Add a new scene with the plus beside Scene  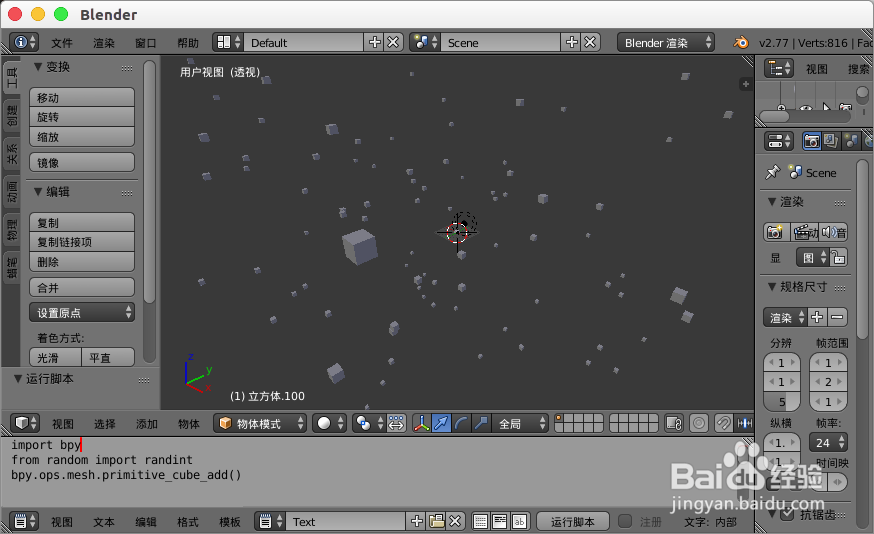[571, 42]
